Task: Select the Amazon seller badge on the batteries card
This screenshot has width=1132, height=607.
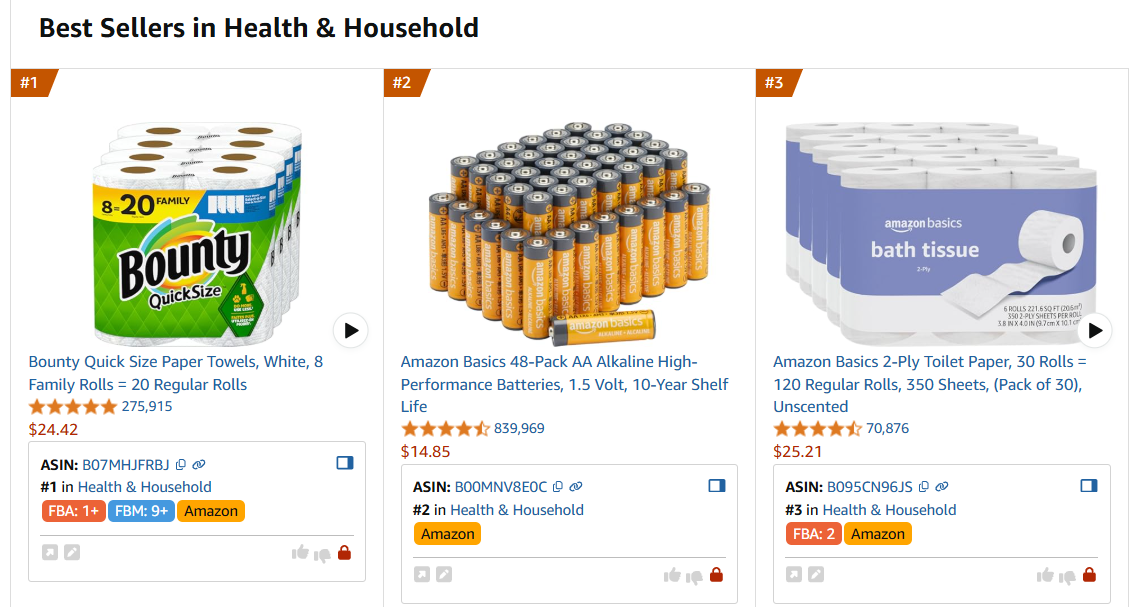Action: (x=447, y=533)
